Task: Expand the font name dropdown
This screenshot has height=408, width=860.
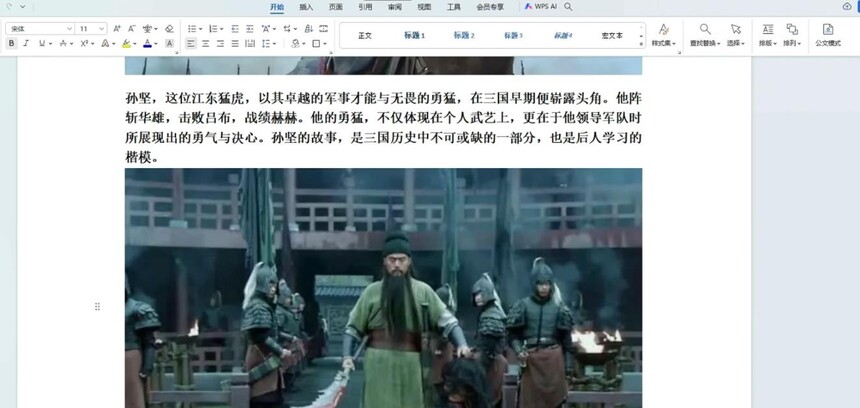Action: coord(70,29)
